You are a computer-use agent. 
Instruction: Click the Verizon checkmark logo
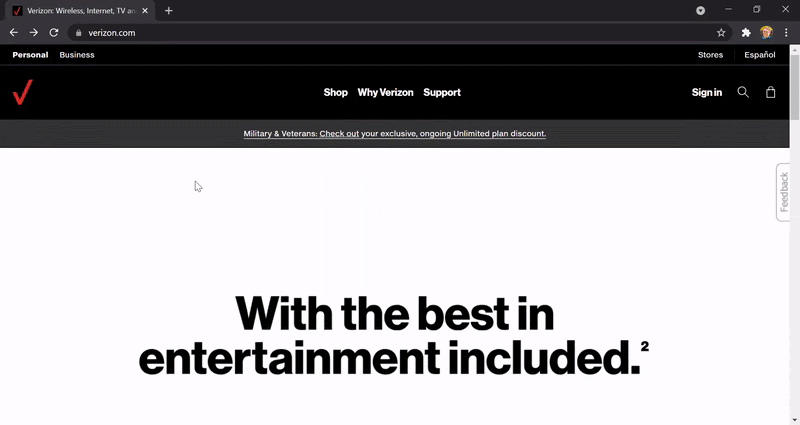point(22,92)
